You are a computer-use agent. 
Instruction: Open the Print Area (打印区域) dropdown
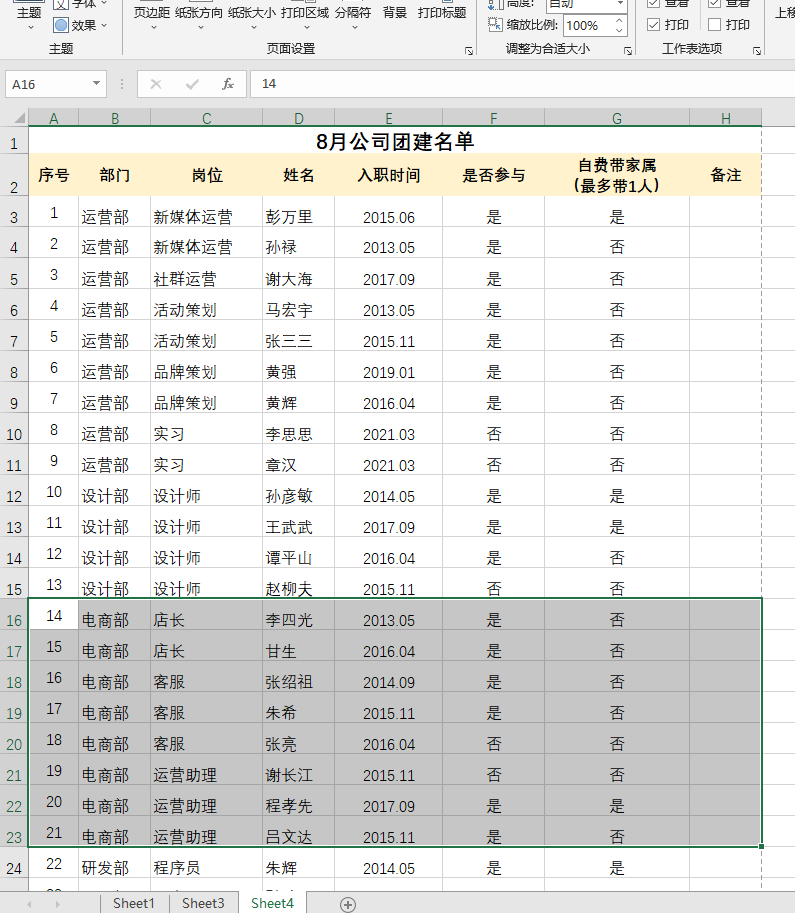click(x=305, y=16)
